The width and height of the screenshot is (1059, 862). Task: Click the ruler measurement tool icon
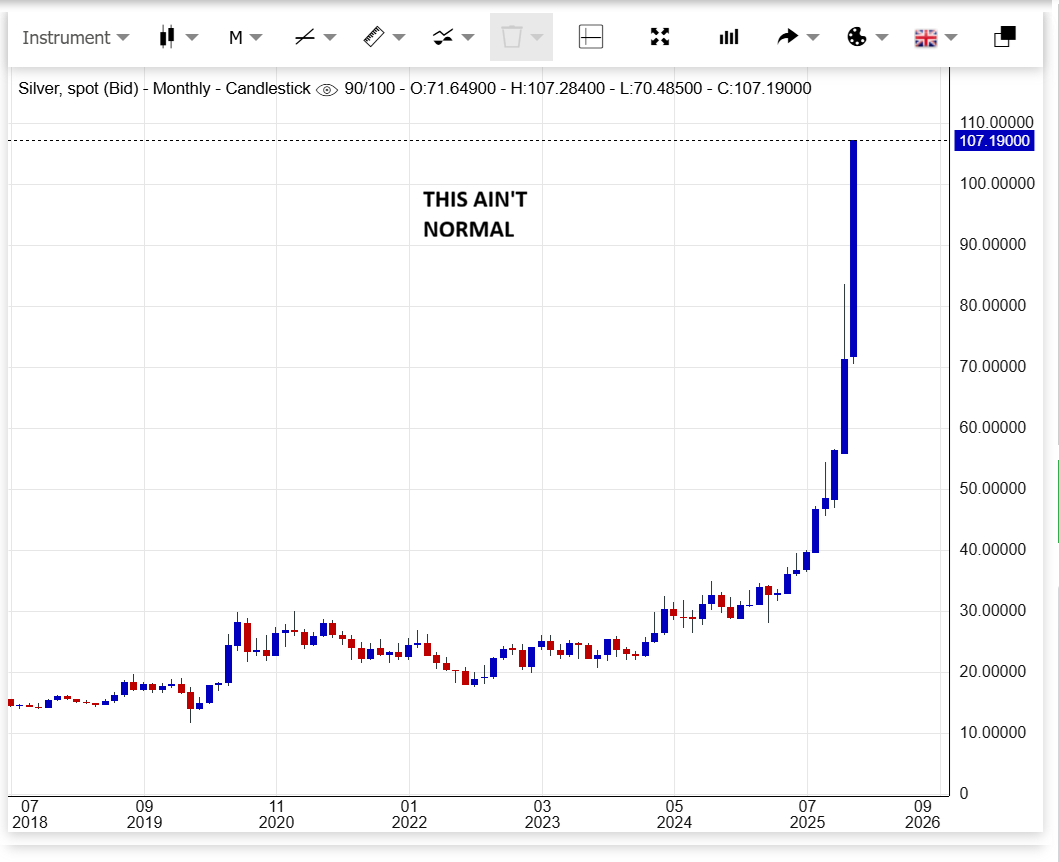pos(373,37)
